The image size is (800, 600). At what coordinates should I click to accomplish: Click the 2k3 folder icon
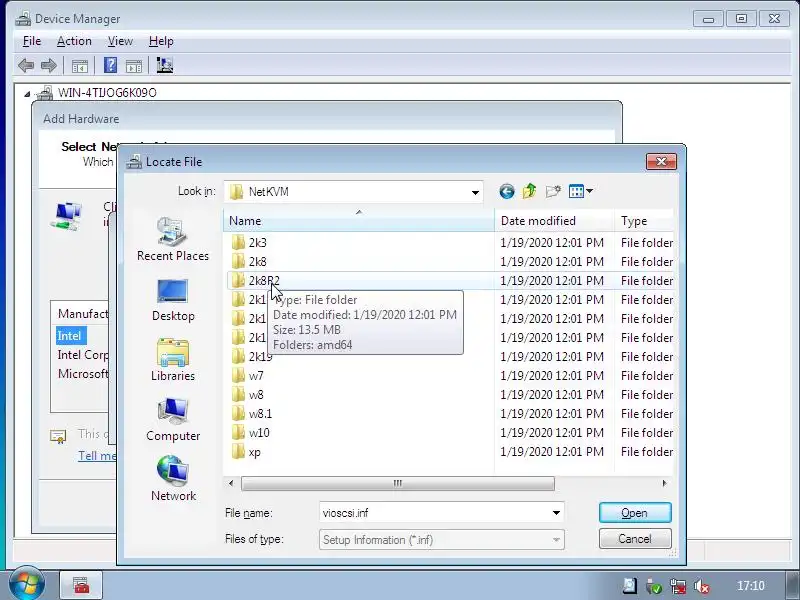point(238,242)
